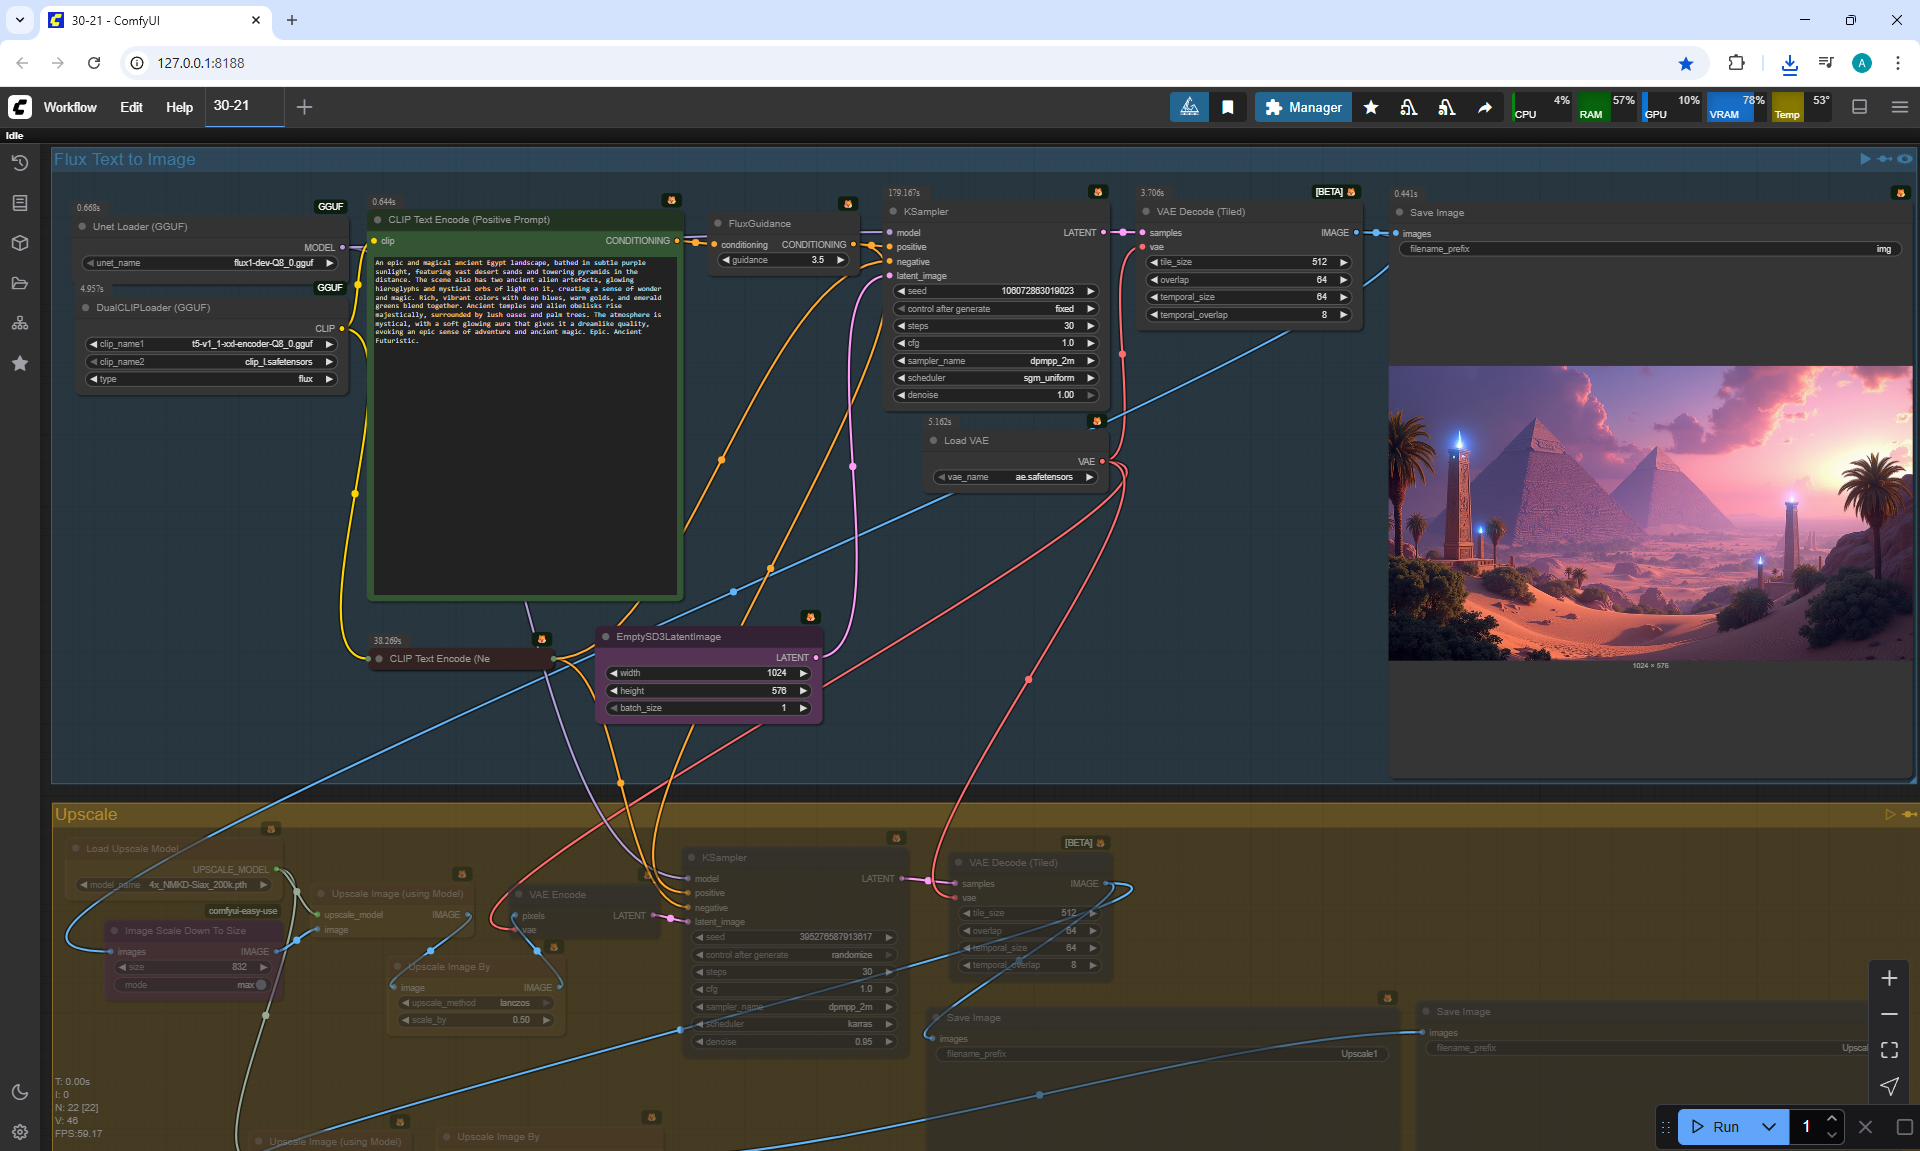Screen dimensions: 1920x1151
Task: Click the zoom in plus icon
Action: click(x=1889, y=978)
